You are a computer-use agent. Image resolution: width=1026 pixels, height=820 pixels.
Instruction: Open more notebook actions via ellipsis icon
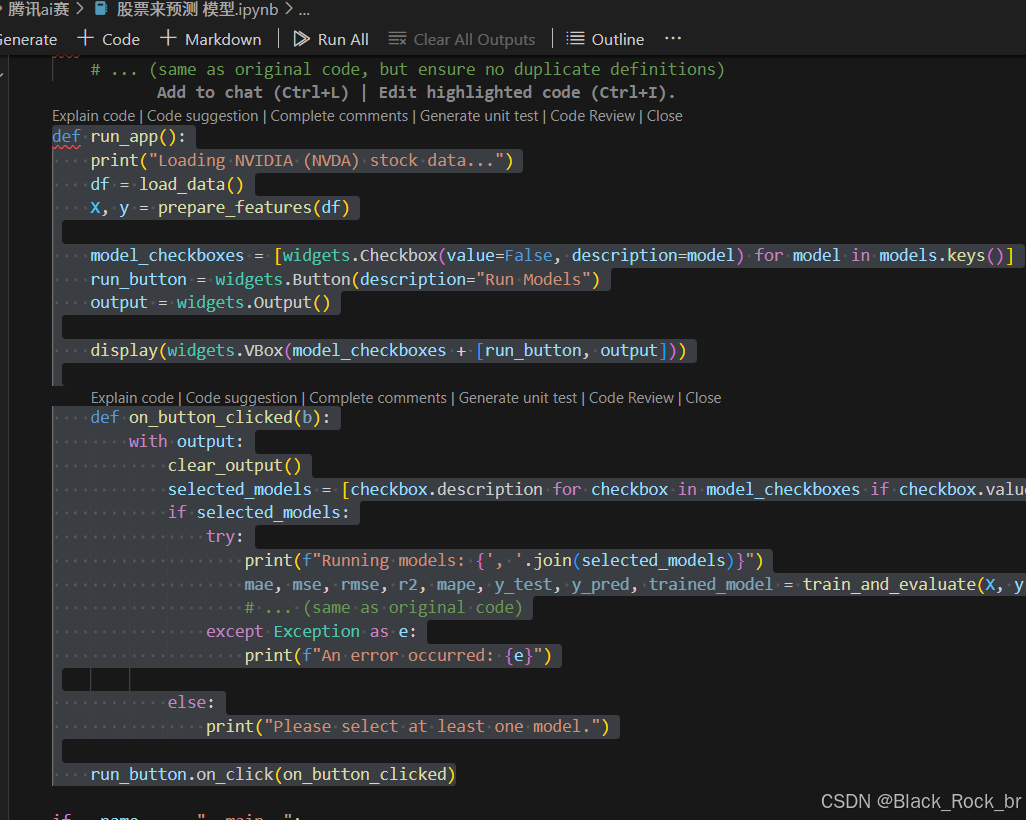[672, 39]
